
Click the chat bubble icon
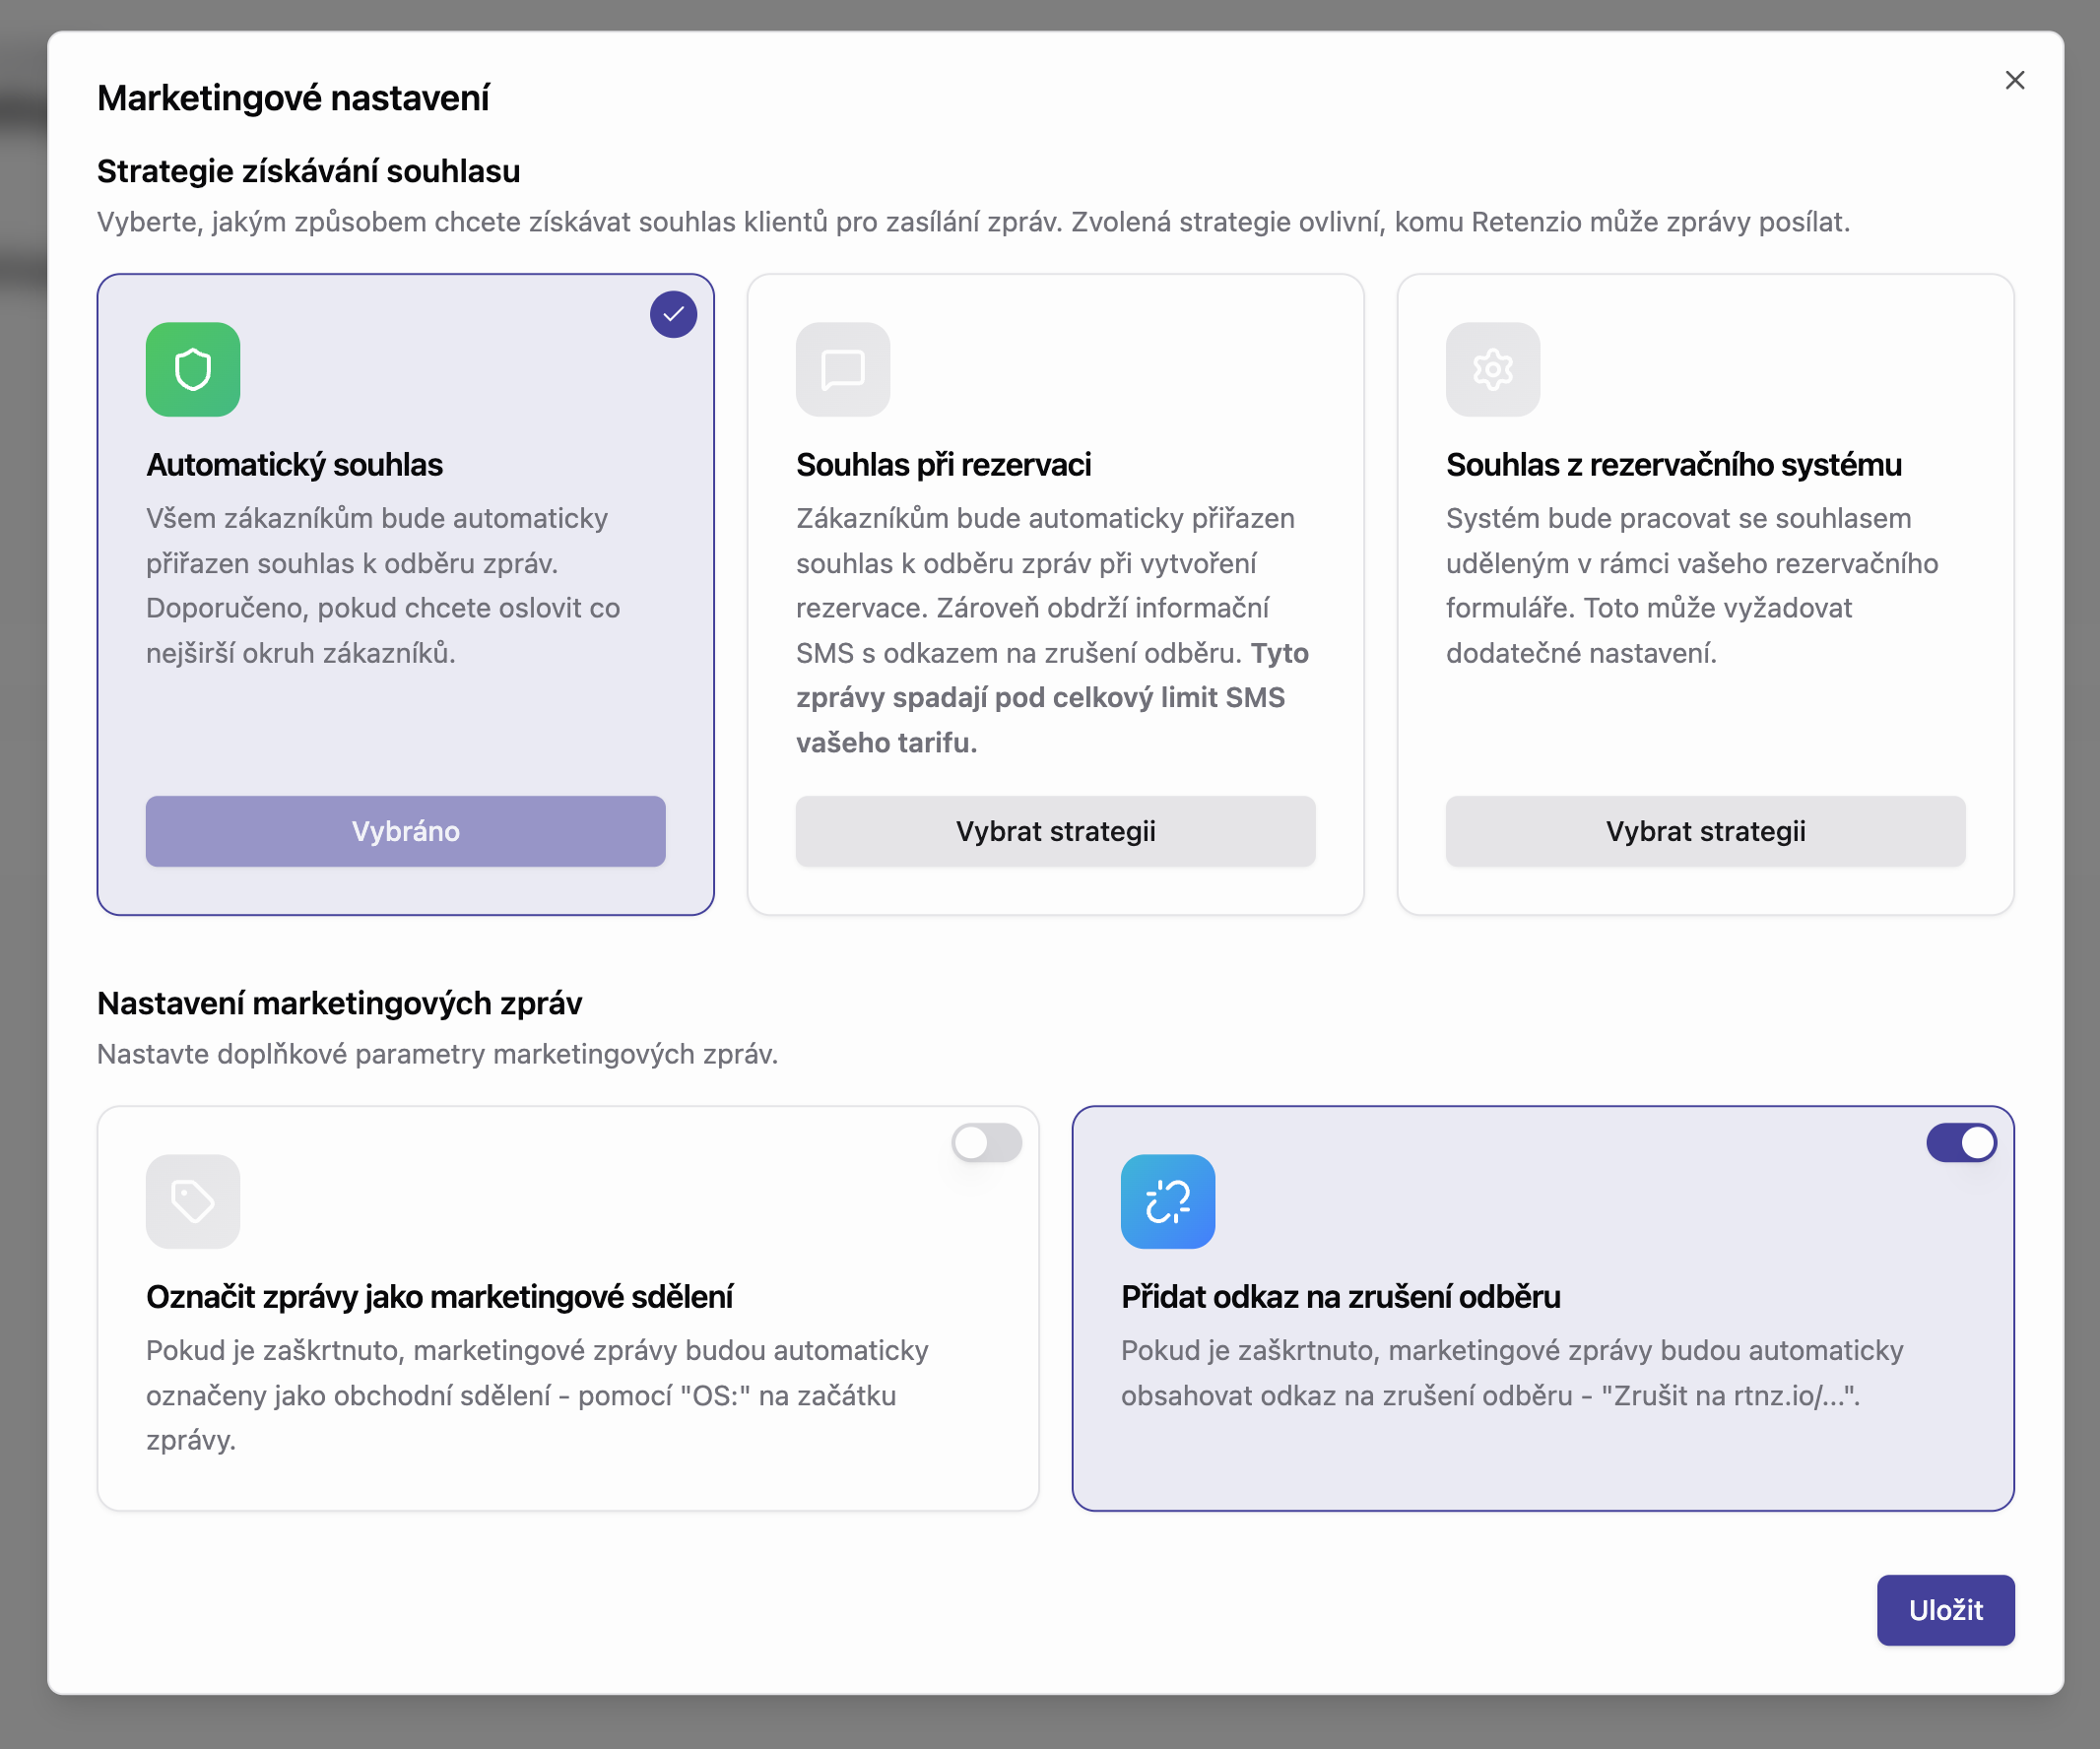tap(842, 369)
